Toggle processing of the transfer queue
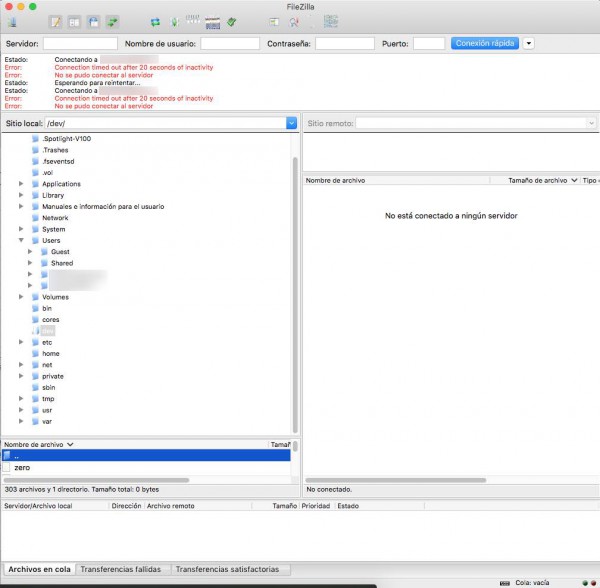600x588 pixels. pyautogui.click(x=174, y=22)
